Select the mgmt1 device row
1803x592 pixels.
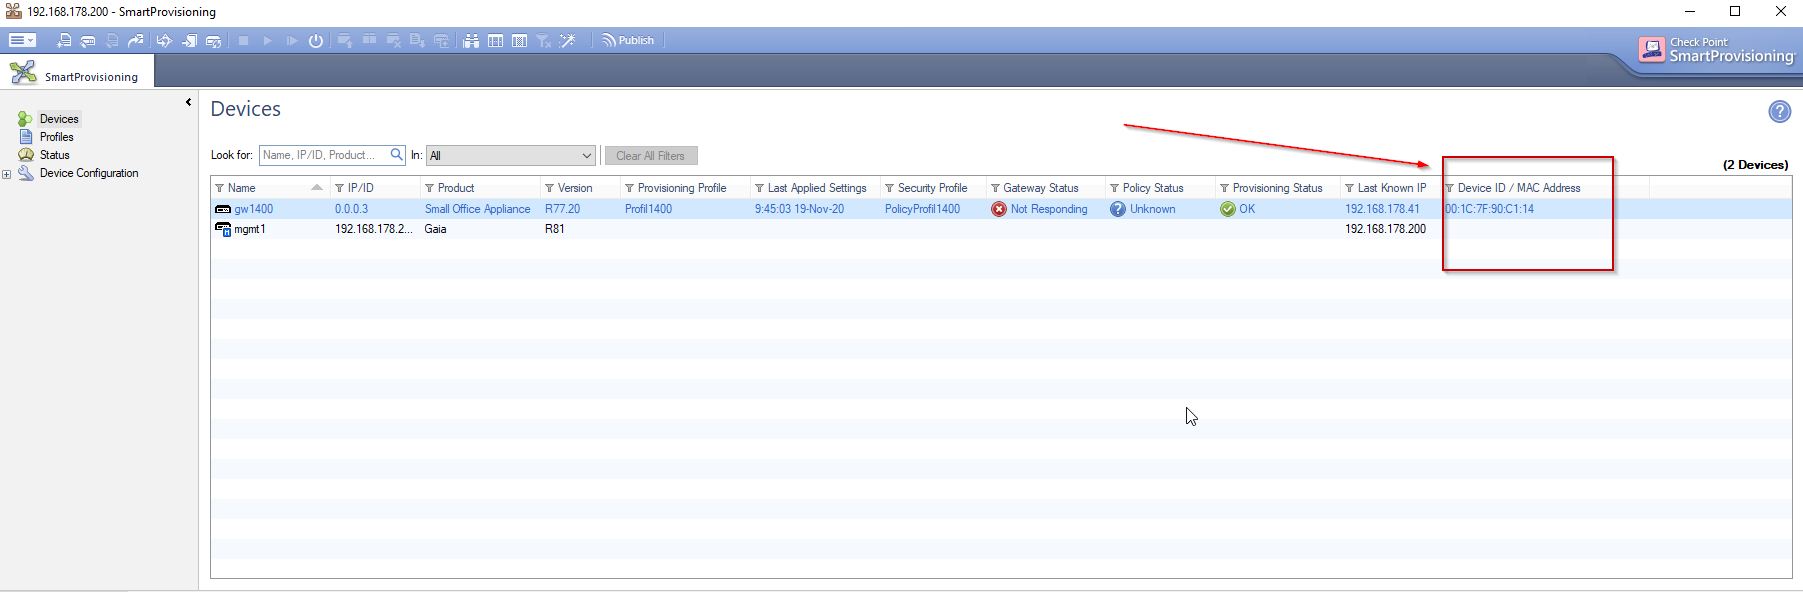(x=250, y=229)
